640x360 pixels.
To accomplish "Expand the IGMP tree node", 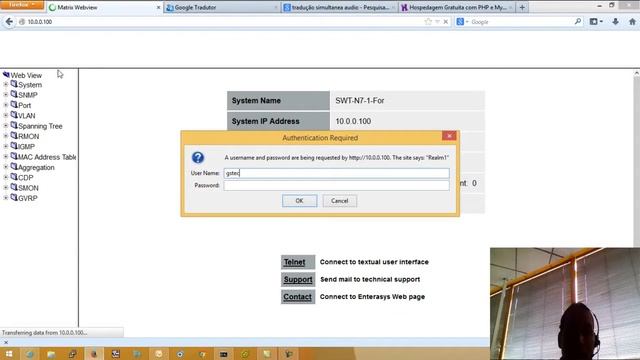I will [6, 146].
